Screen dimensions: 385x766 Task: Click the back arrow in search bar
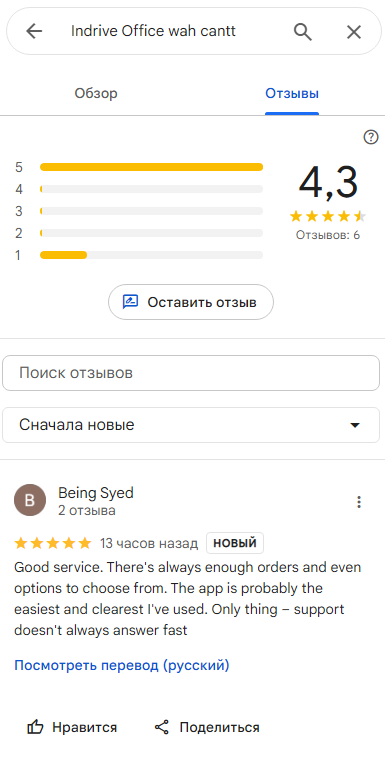tap(34, 32)
